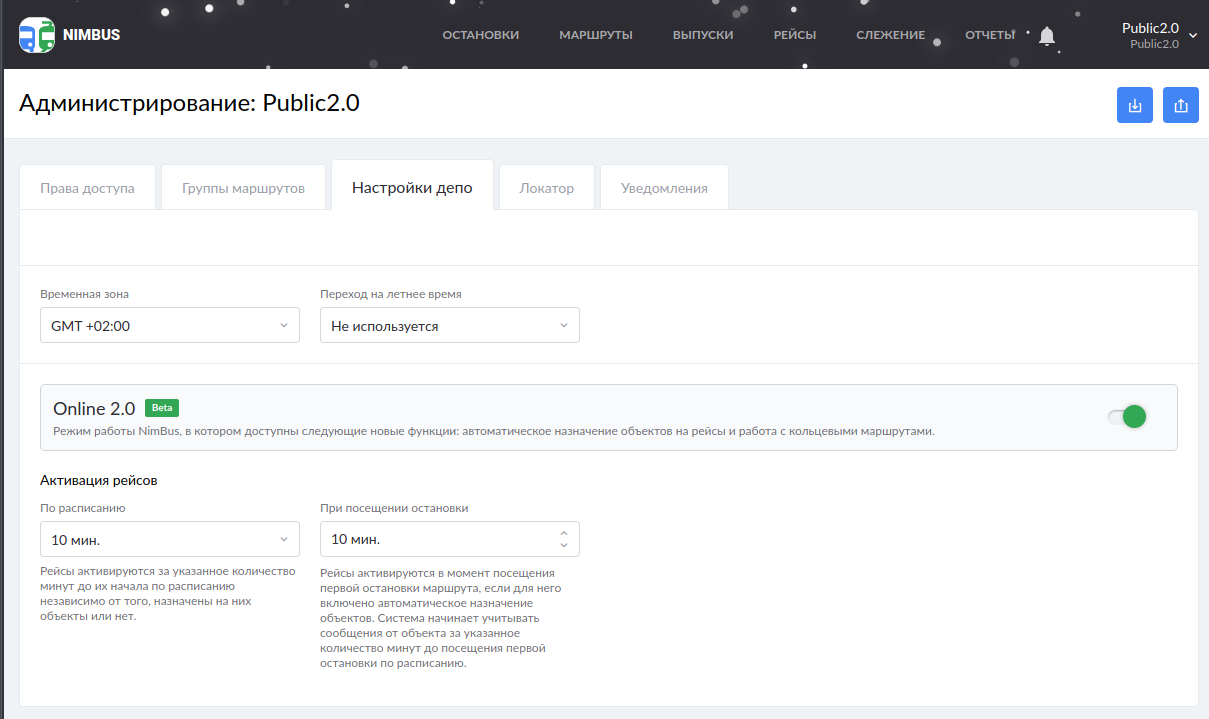This screenshot has width=1209, height=719.
Task: Click the export upload icon button
Action: 1180,105
